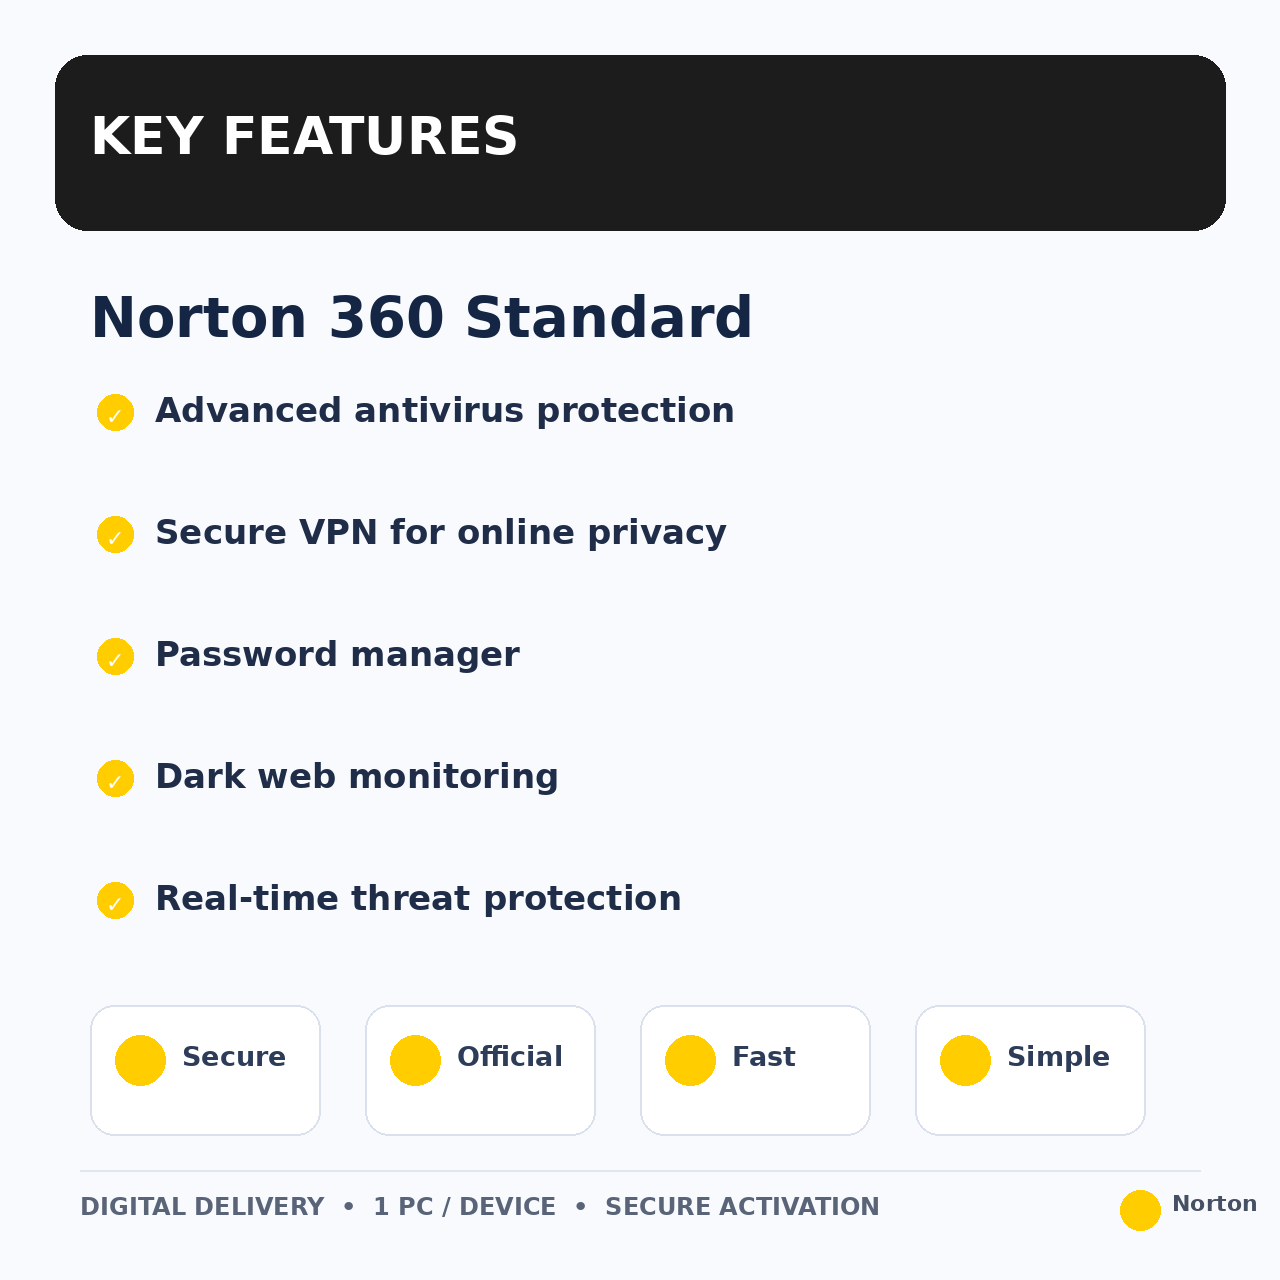Screen dimensions: 1280x1280
Task: Click the KEY FEATURES header banner
Action: pyautogui.click(x=640, y=143)
